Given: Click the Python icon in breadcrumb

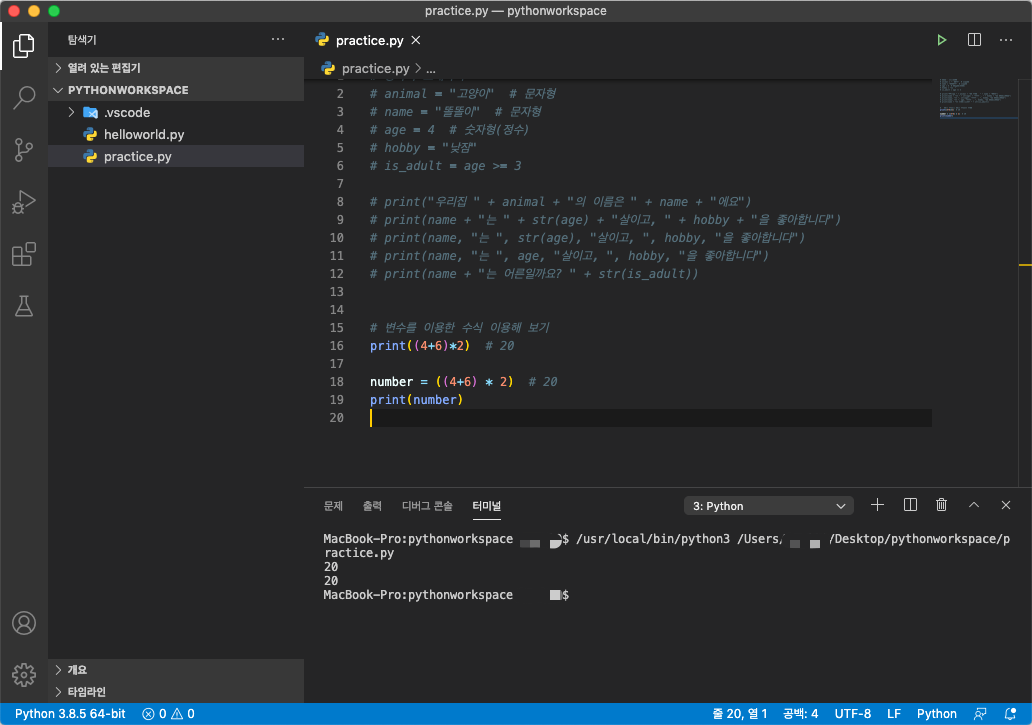Looking at the screenshot, I should tap(328, 68).
